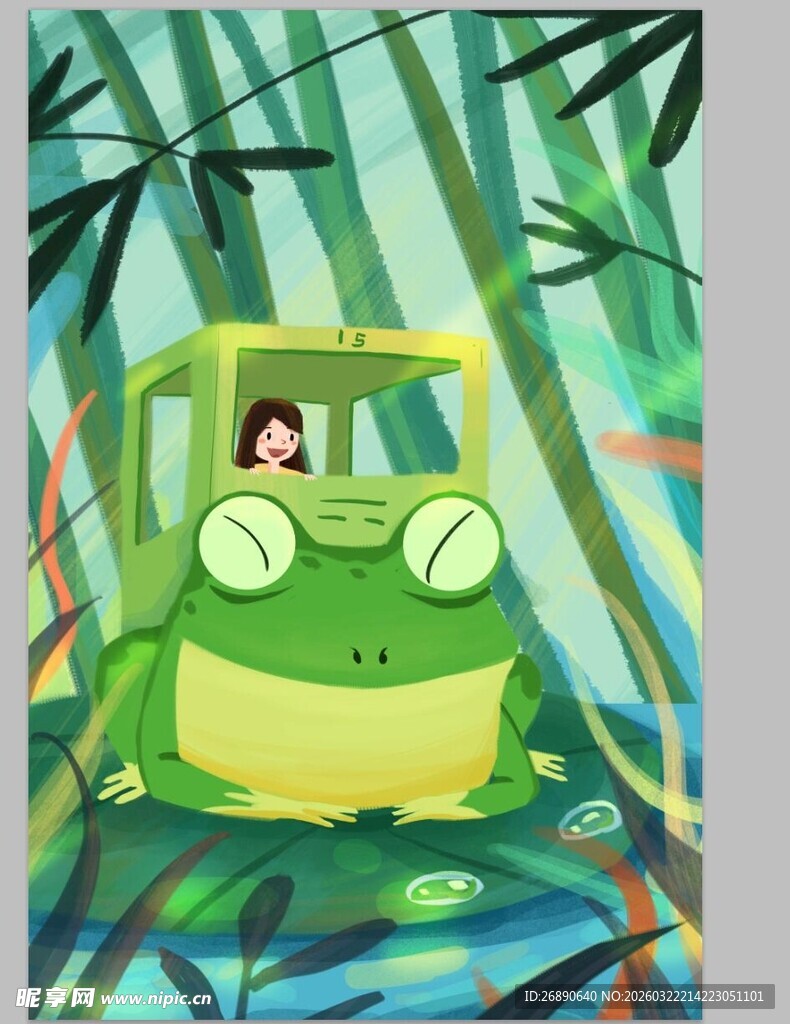Click the small water droplet near the frog
Image resolution: width=790 pixels, height=1024 pixels.
[x=588, y=820]
